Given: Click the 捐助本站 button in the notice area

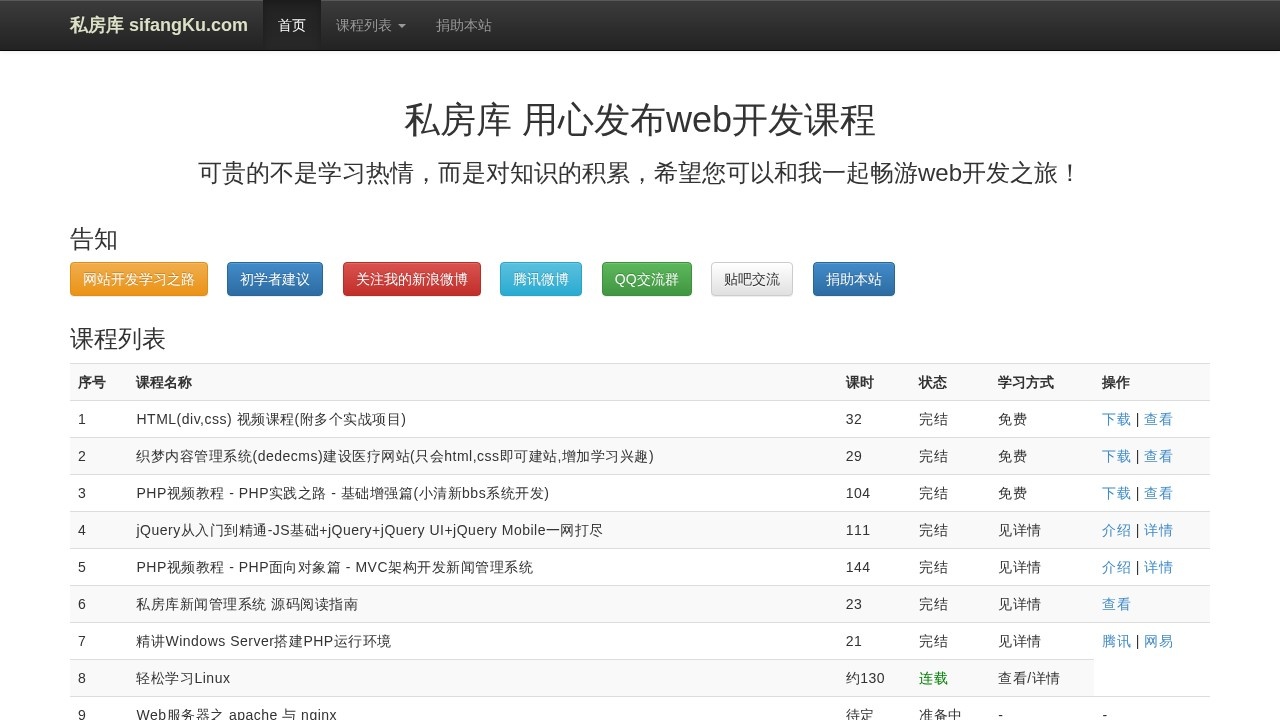Looking at the screenshot, I should pyautogui.click(x=853, y=279).
